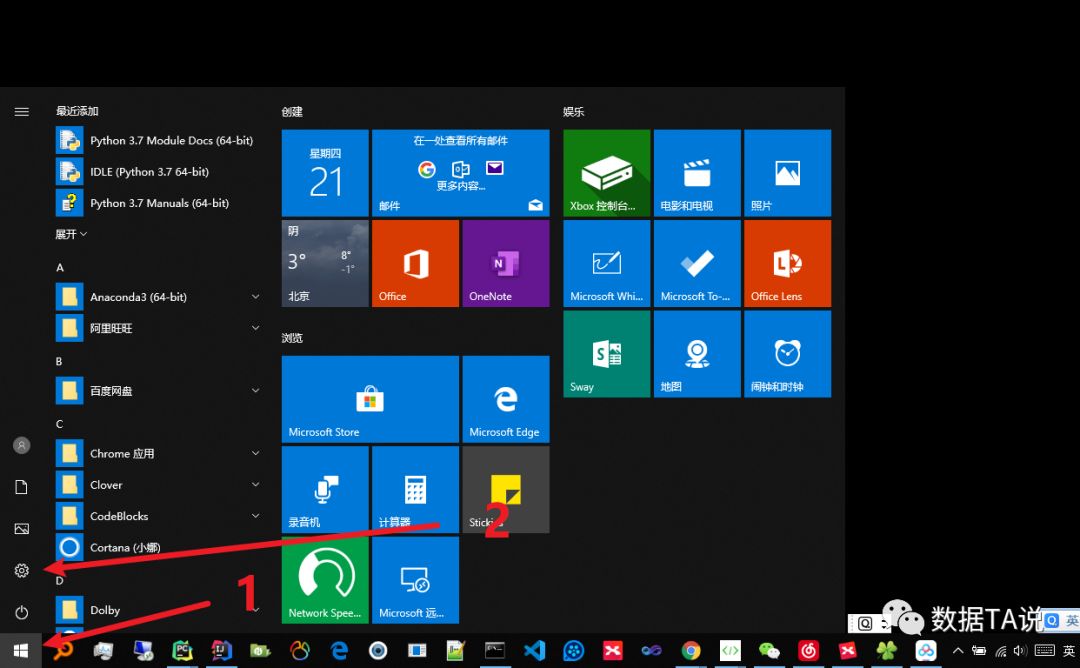The height and width of the screenshot is (668, 1080).
Task: Open the Voice Recorder tile
Action: tap(325, 489)
